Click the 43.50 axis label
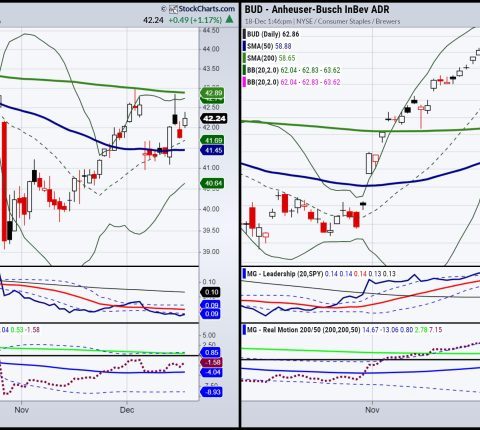480x430 pixels. [x=211, y=69]
